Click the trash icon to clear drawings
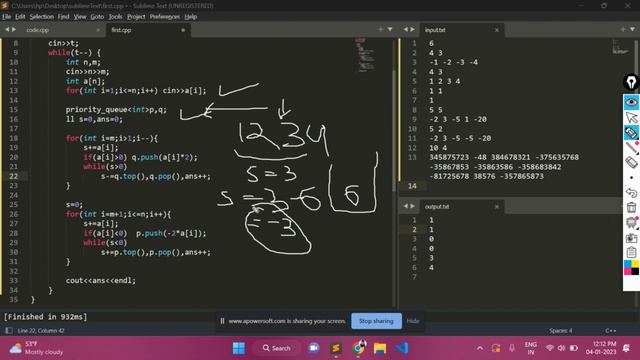This screenshot has width=640, height=360. (631, 207)
